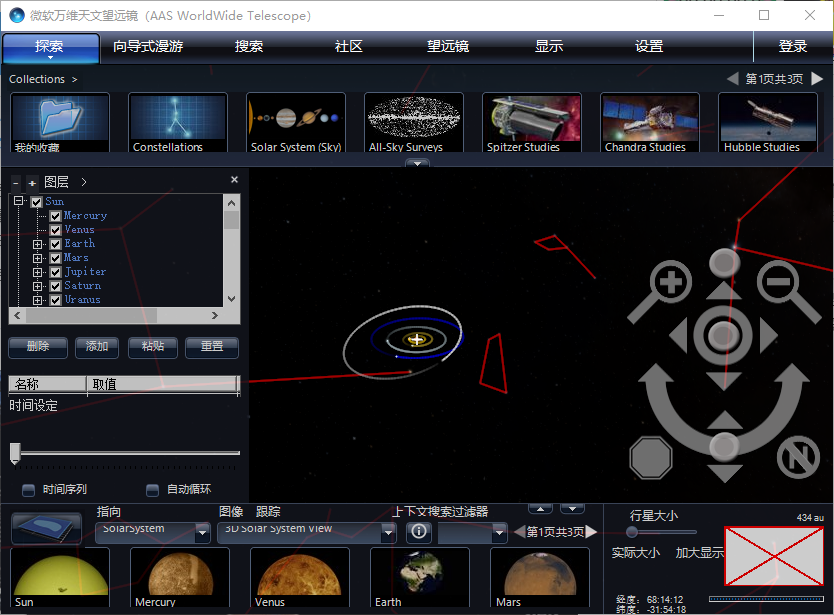Open the Solar System (Sky) collection

tap(296, 123)
